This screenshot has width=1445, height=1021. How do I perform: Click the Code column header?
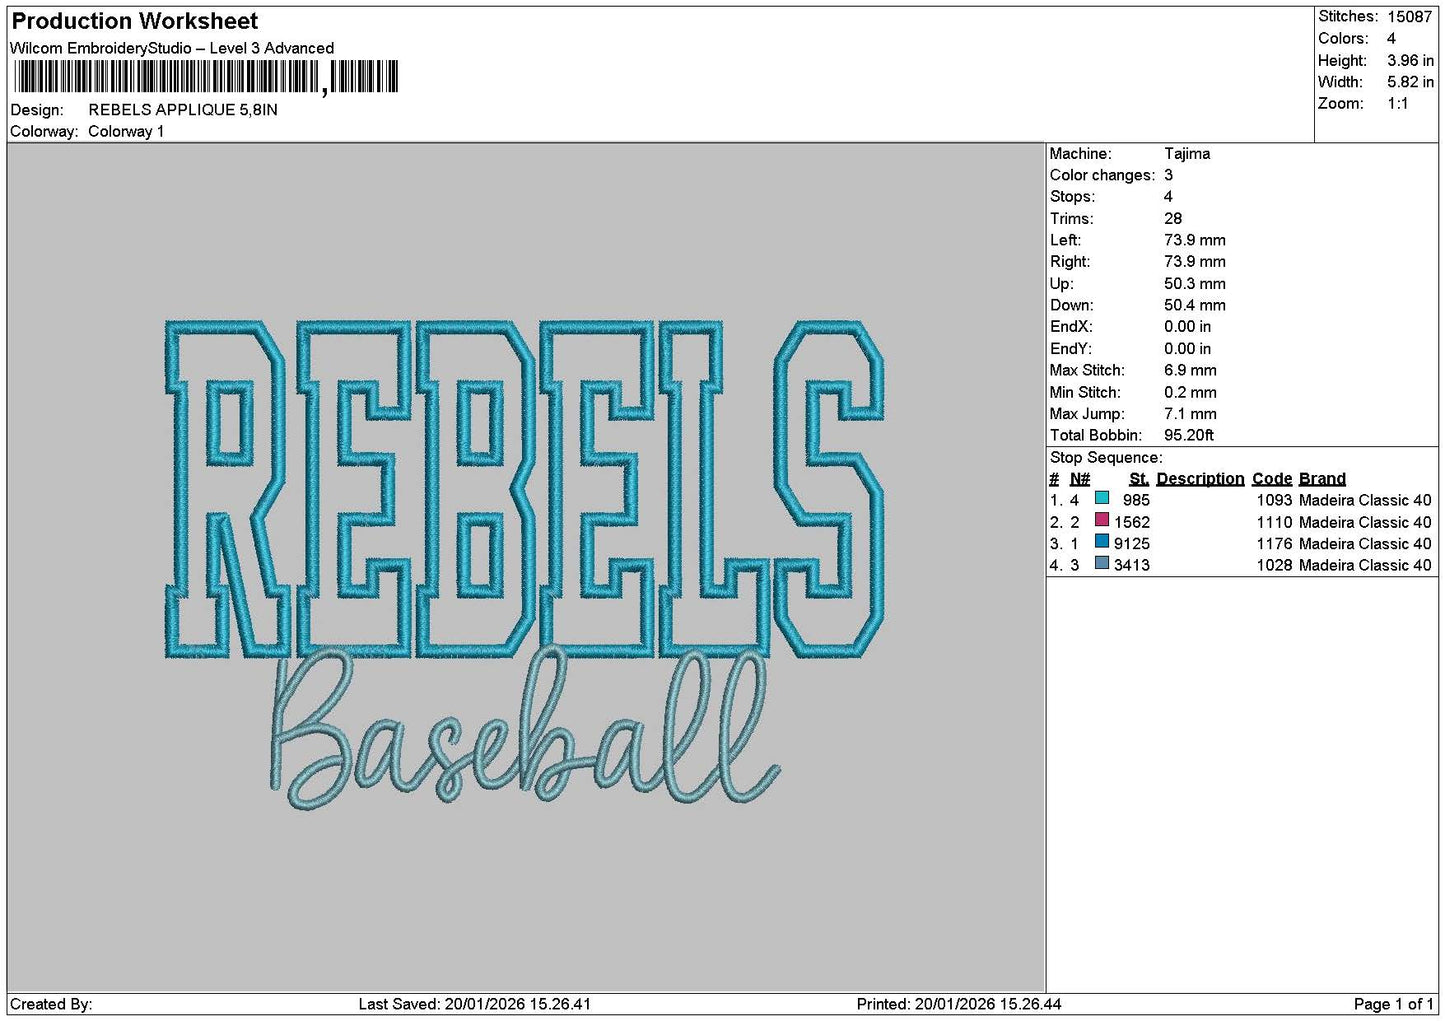click(x=1272, y=479)
